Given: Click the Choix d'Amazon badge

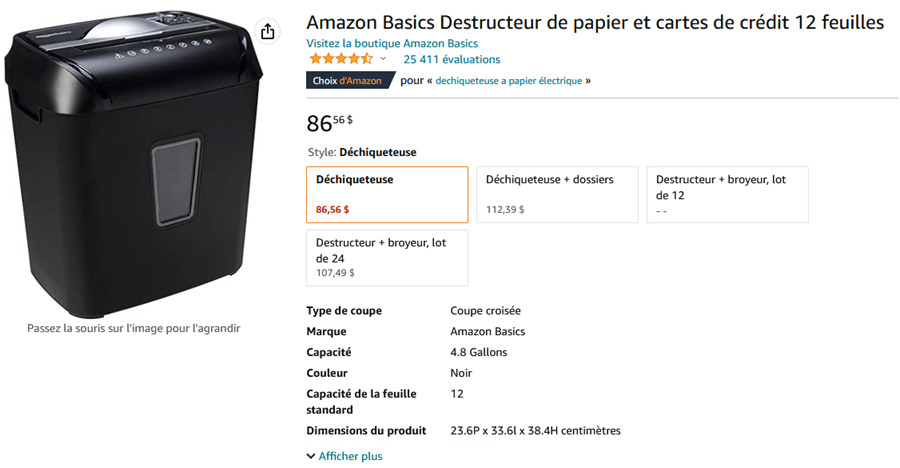Looking at the screenshot, I should [x=351, y=80].
